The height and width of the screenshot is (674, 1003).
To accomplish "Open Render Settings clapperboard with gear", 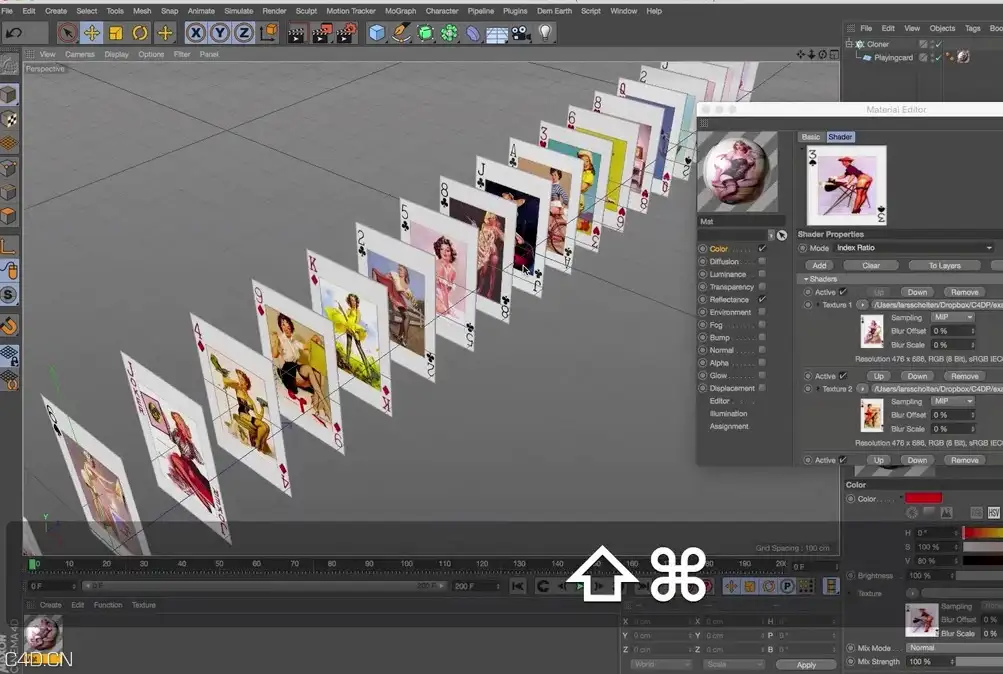I will coord(346,33).
